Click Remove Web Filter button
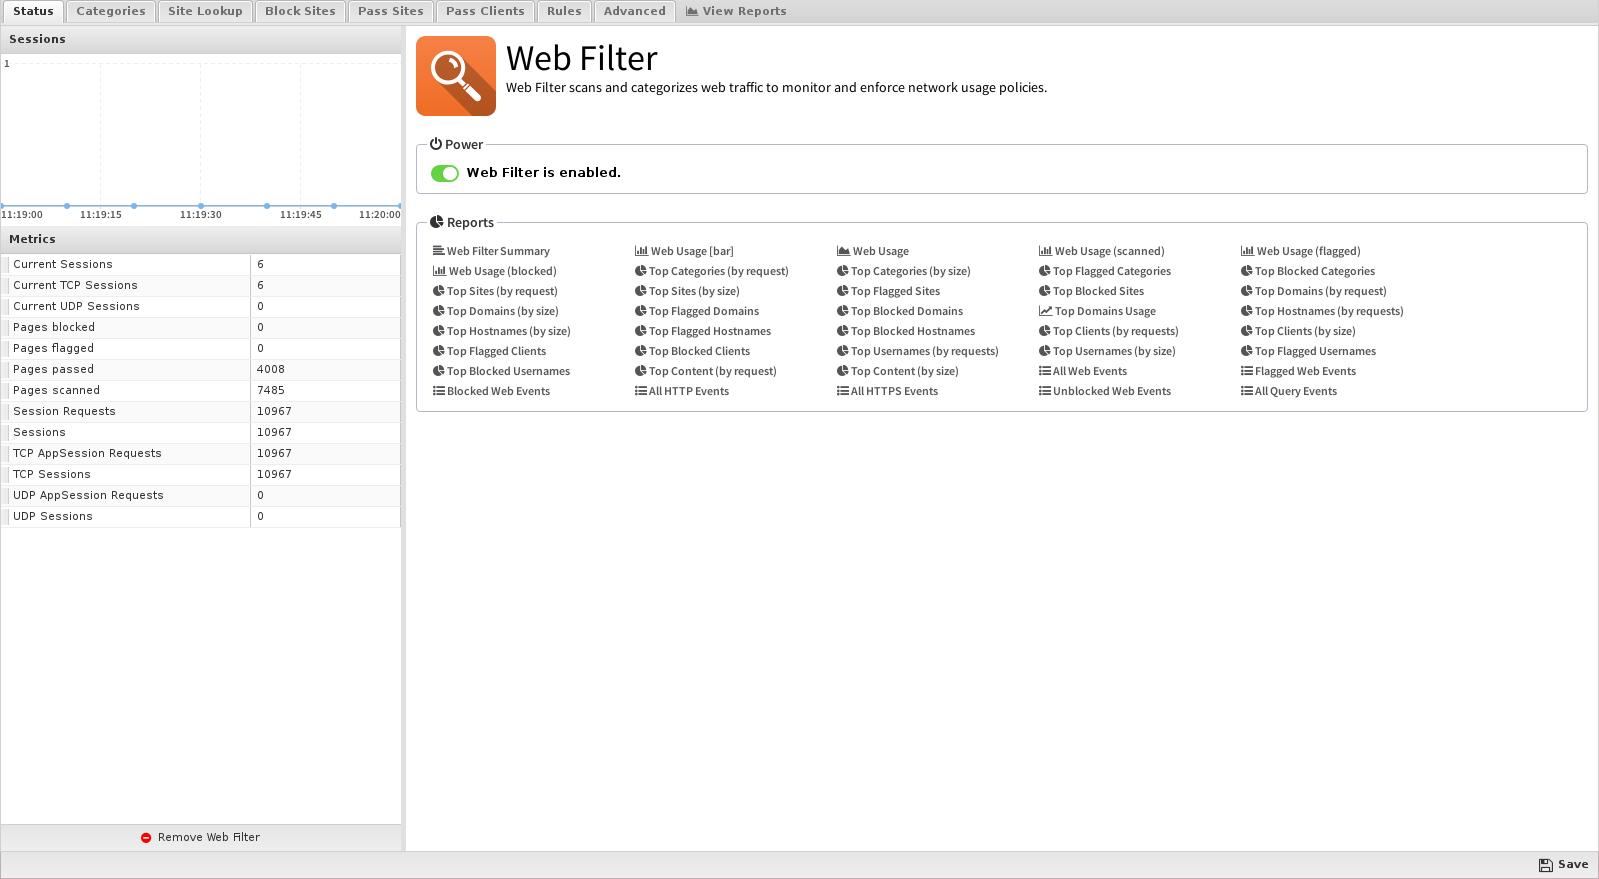 click(x=200, y=837)
